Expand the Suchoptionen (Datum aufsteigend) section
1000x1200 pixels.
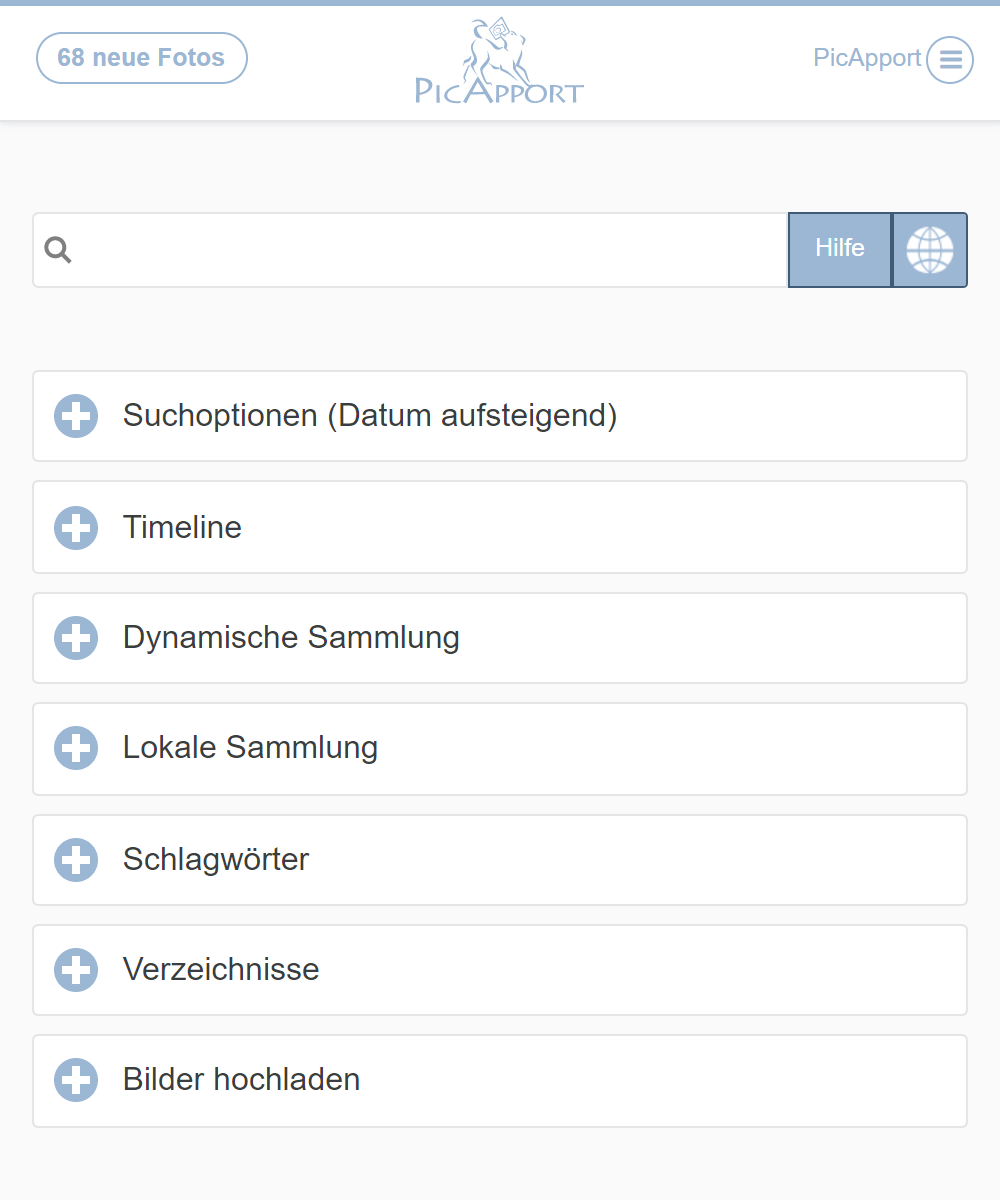370,416
